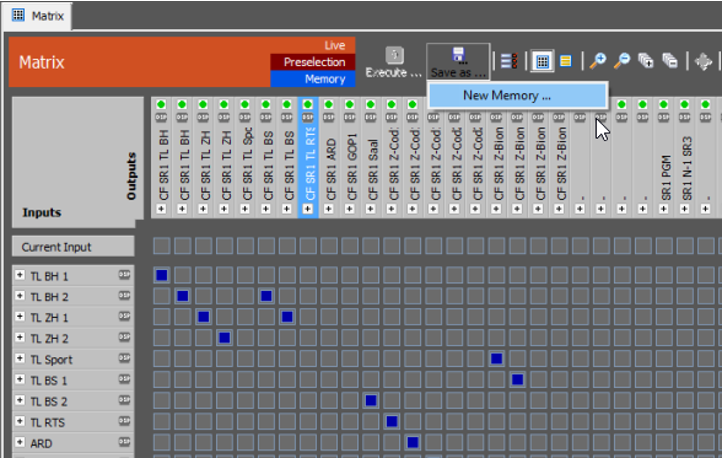Select Memory mode

(x=313, y=79)
